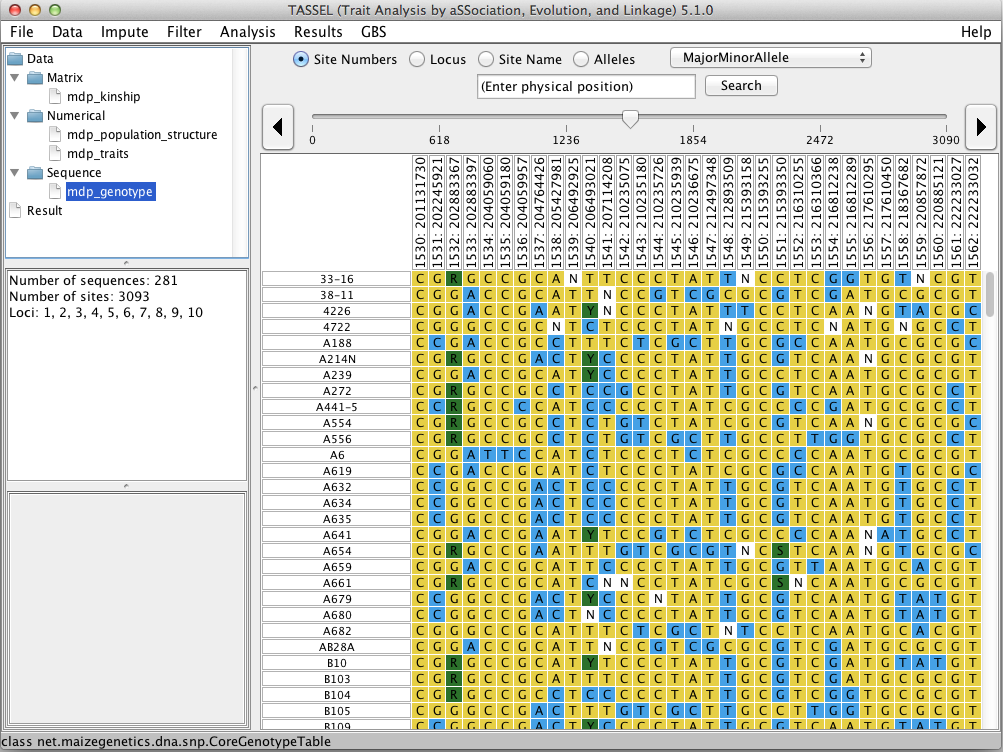Click the right arrow navigation button
This screenshot has height=752, width=1003.
980,127
